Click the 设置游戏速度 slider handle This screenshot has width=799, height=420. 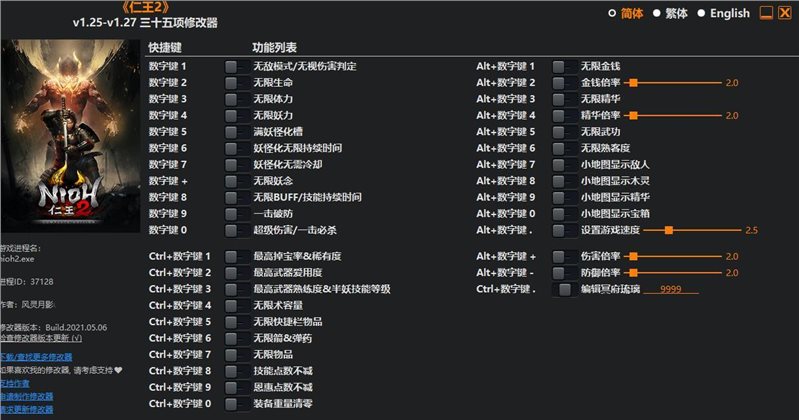pos(668,230)
